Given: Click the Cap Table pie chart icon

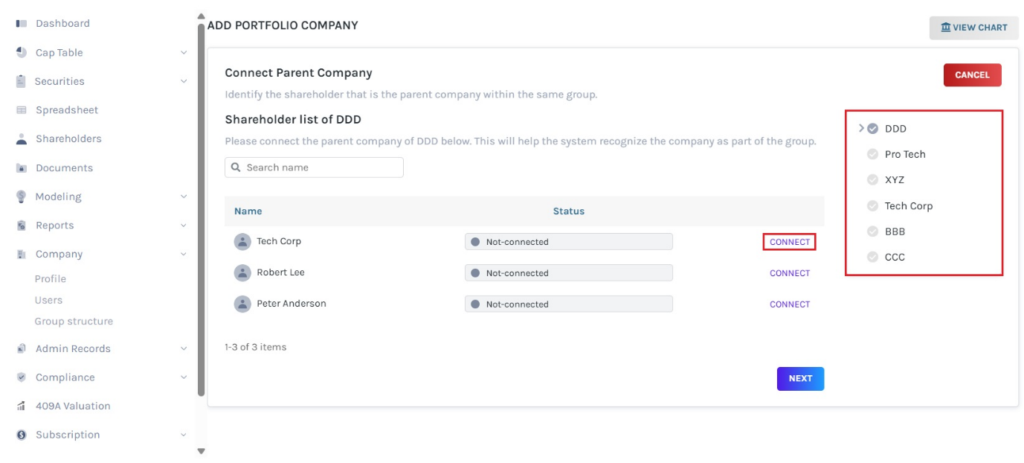Looking at the screenshot, I should pyautogui.click(x=21, y=53).
